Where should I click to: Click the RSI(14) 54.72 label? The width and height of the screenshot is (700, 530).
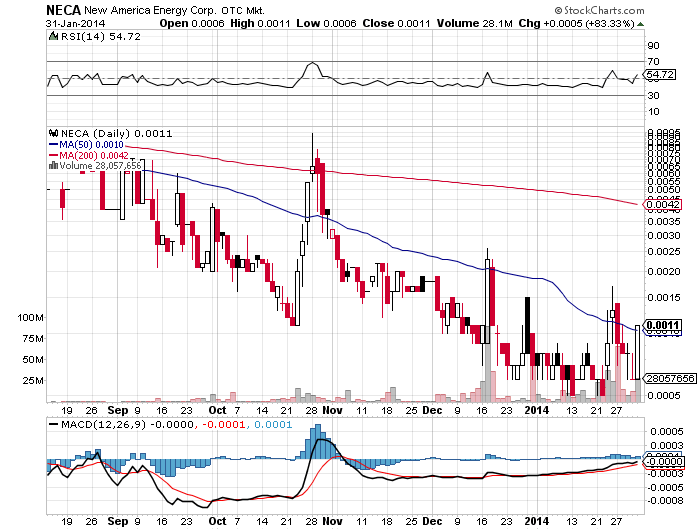[101, 36]
